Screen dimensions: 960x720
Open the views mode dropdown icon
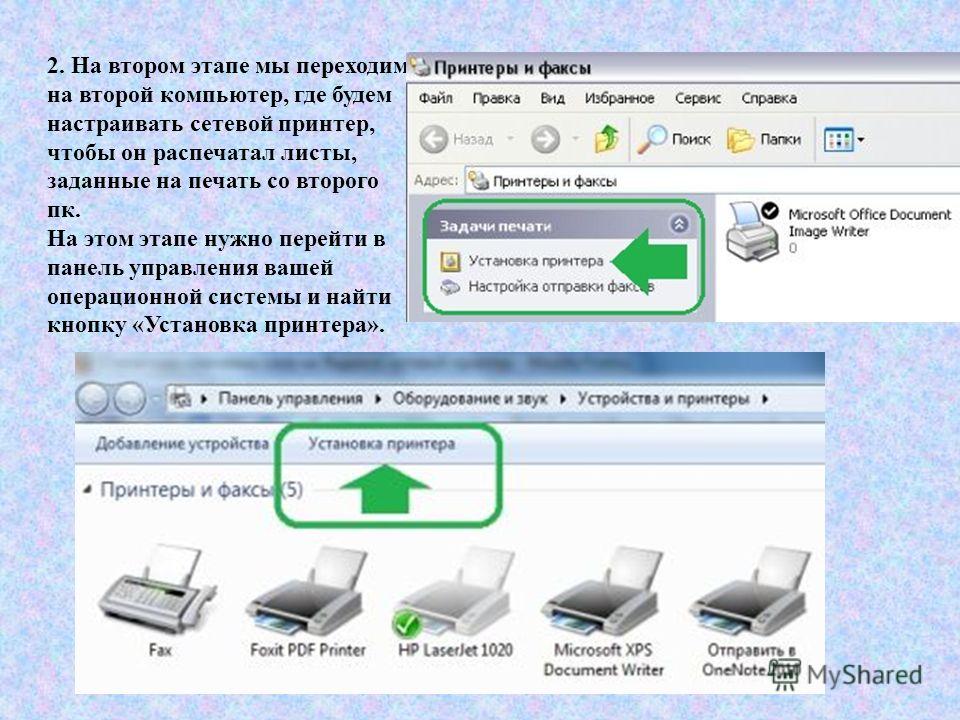point(843,140)
